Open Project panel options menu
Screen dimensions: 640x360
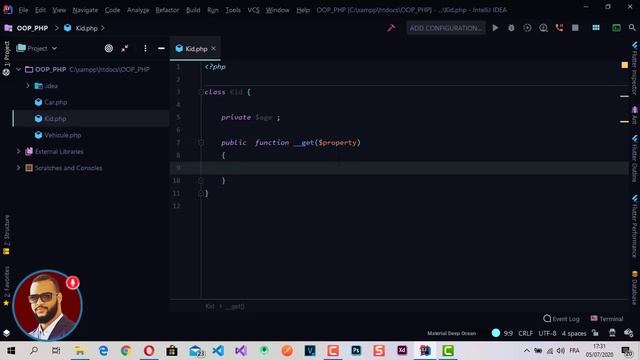[x=145, y=48]
